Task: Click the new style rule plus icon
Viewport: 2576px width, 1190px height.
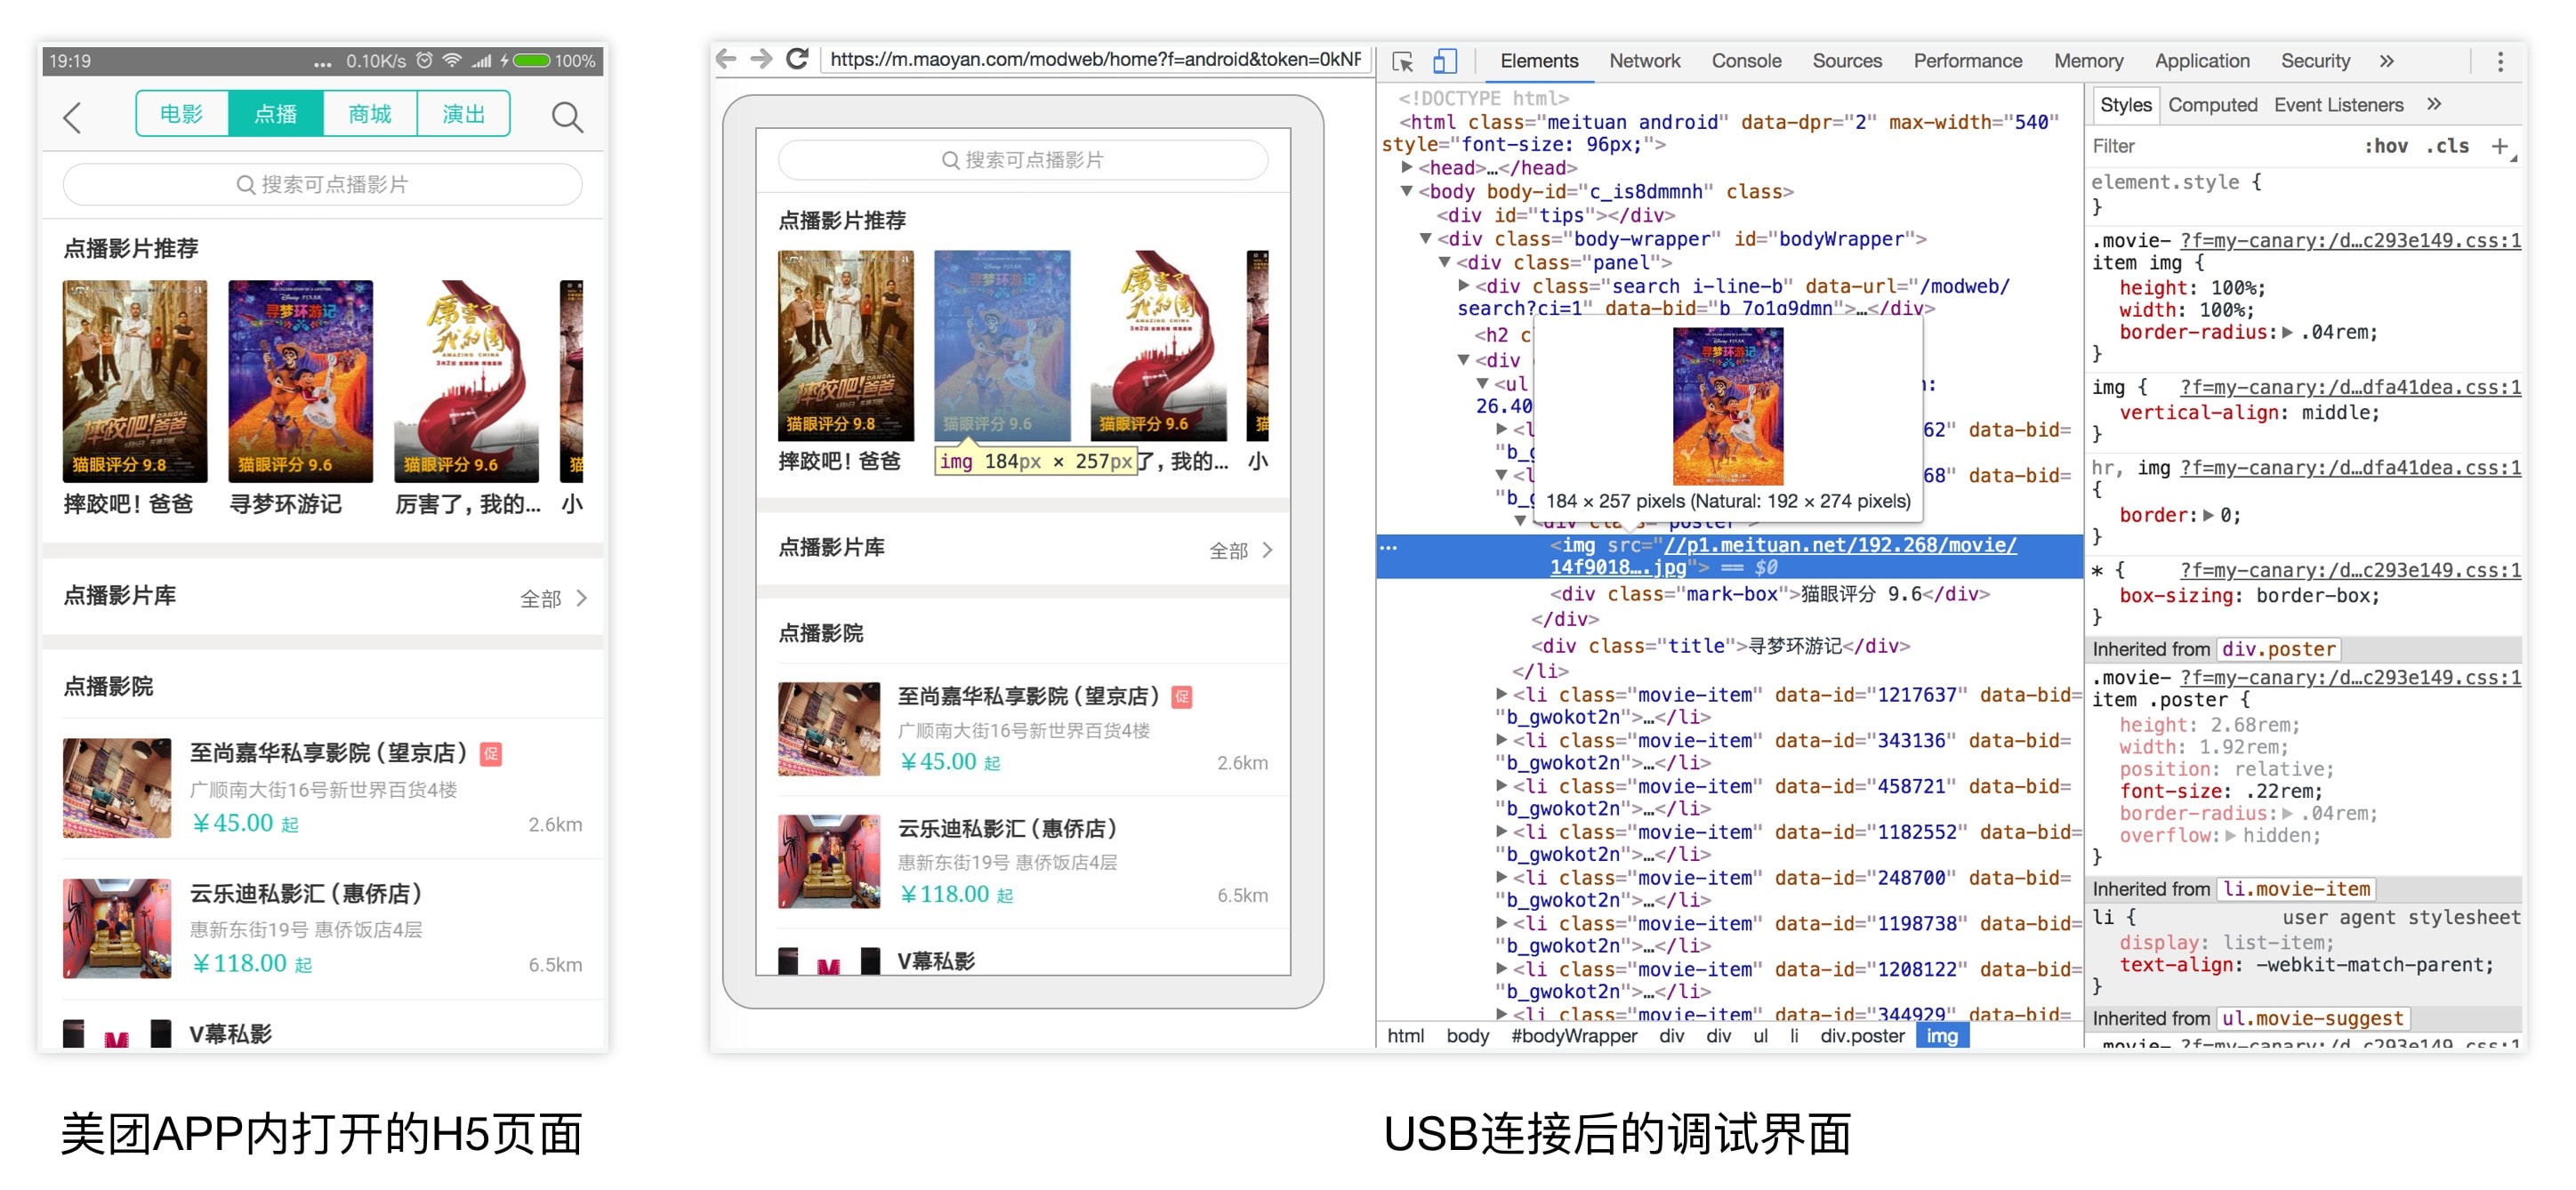Action: [x=2499, y=146]
